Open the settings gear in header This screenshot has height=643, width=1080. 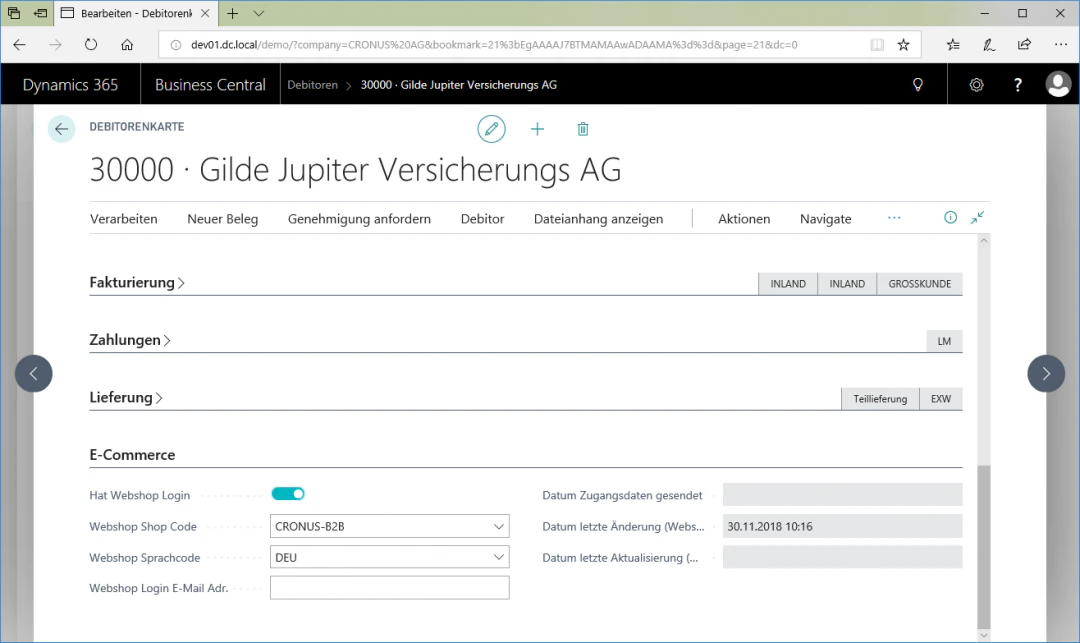(x=976, y=85)
